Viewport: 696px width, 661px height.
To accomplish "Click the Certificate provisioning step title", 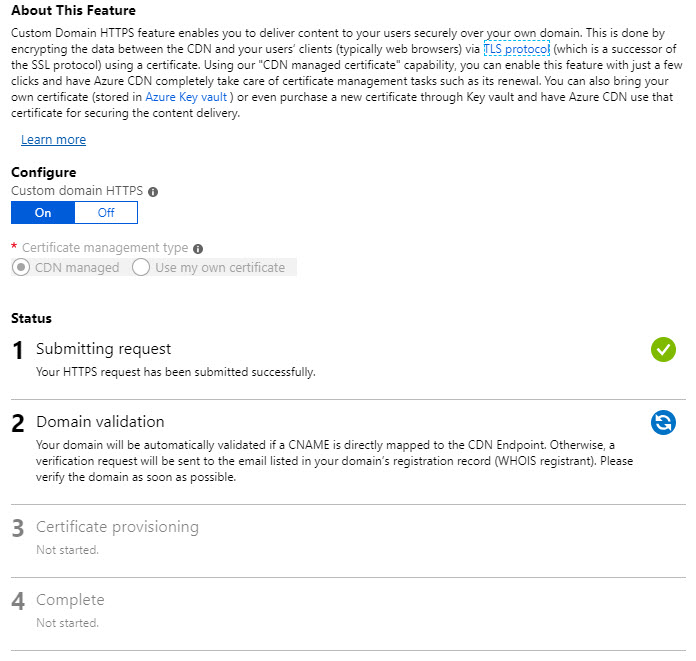I will click(117, 527).
